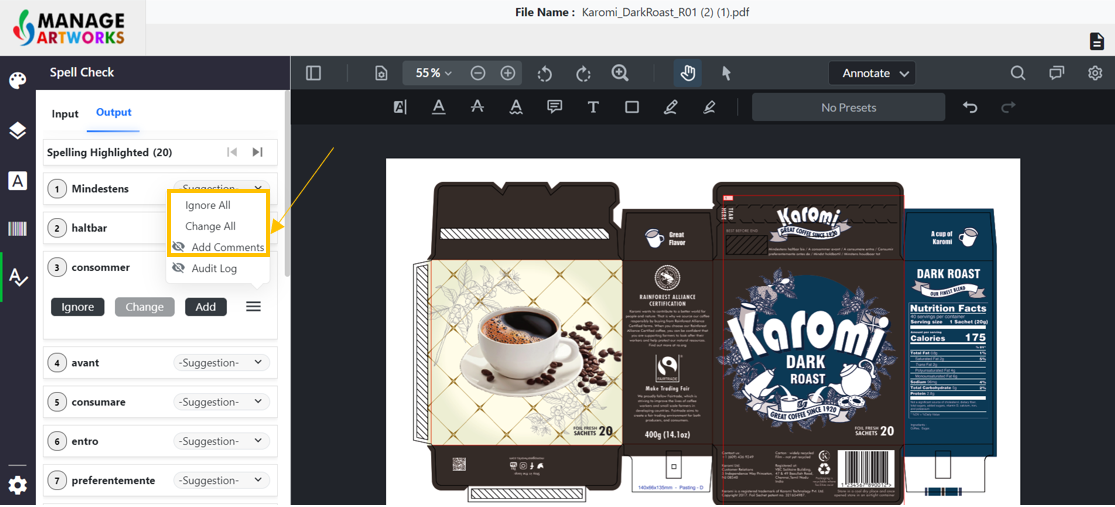Click the Ignore button for consommer

[78, 307]
